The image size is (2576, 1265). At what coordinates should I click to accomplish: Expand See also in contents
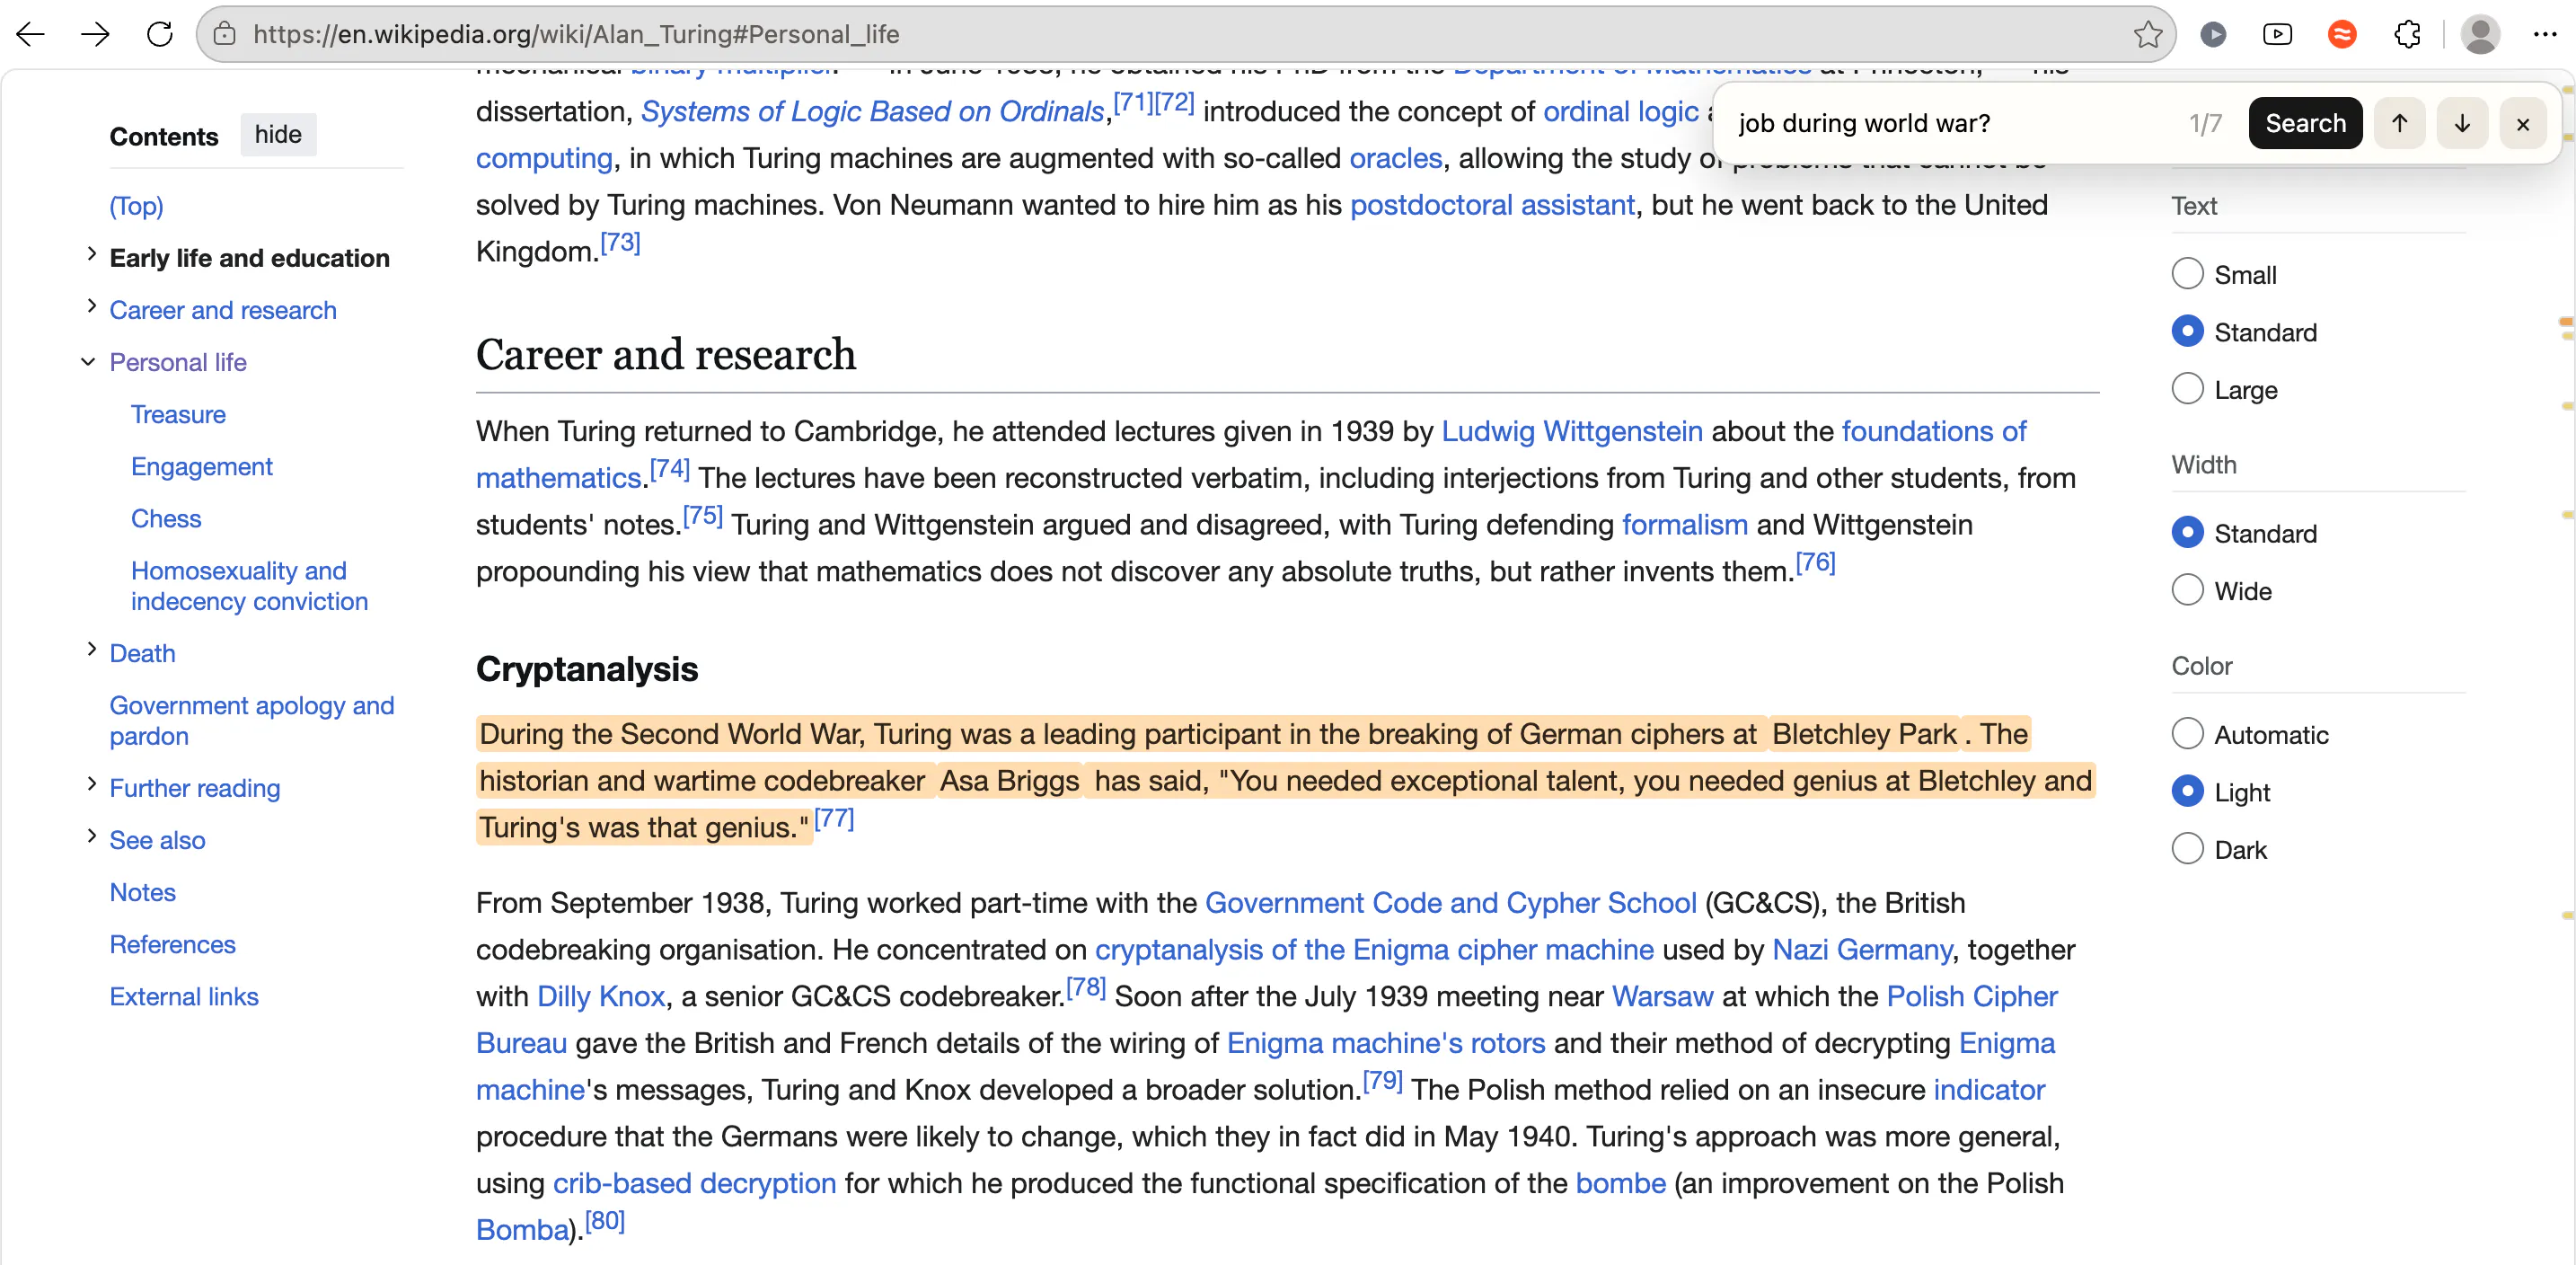91,837
